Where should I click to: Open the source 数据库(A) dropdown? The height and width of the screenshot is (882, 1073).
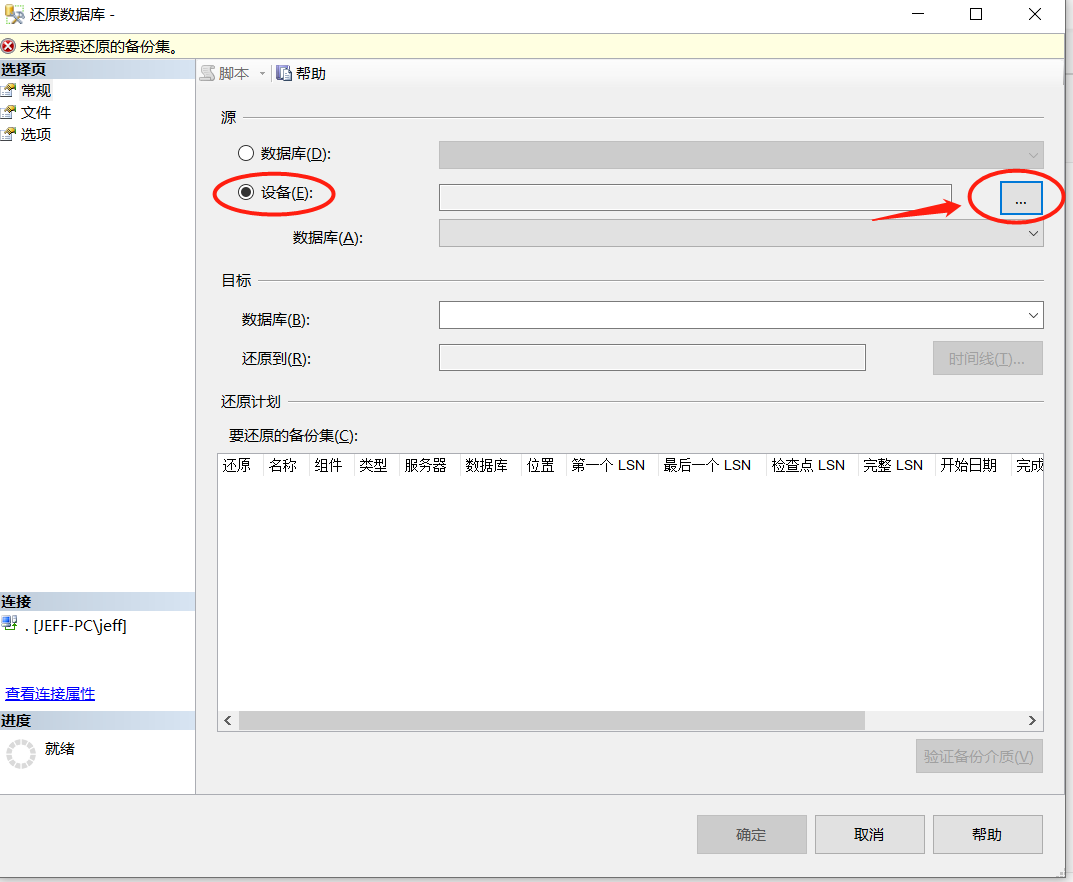coord(741,233)
